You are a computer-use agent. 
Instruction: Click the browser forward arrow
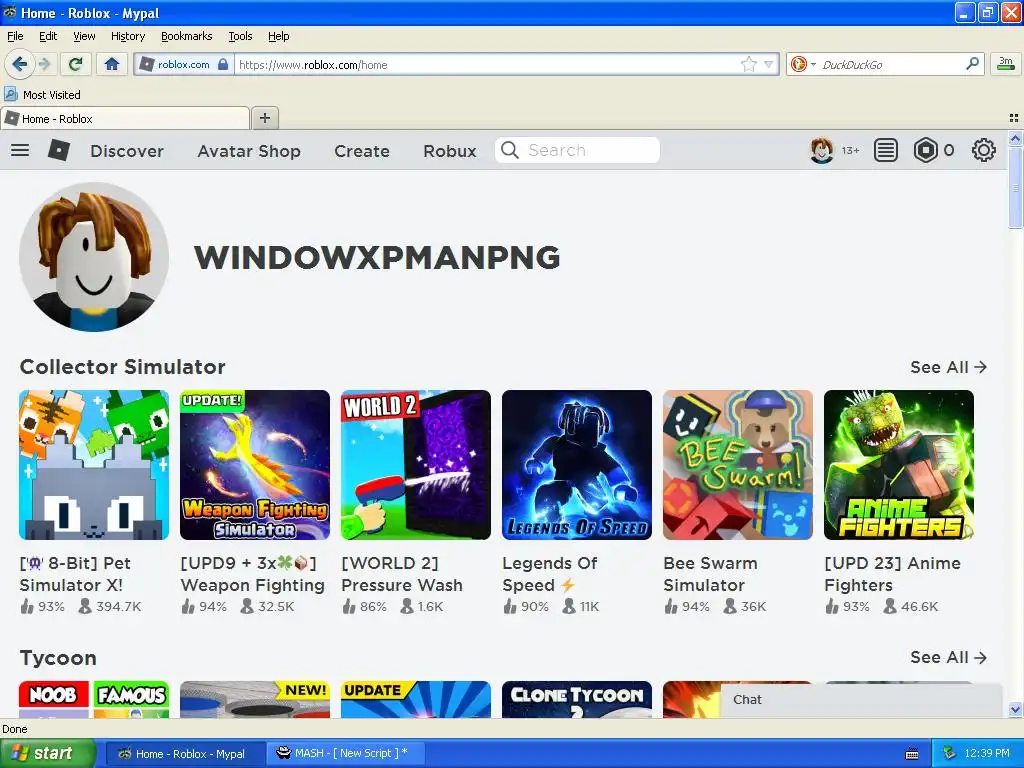point(44,64)
